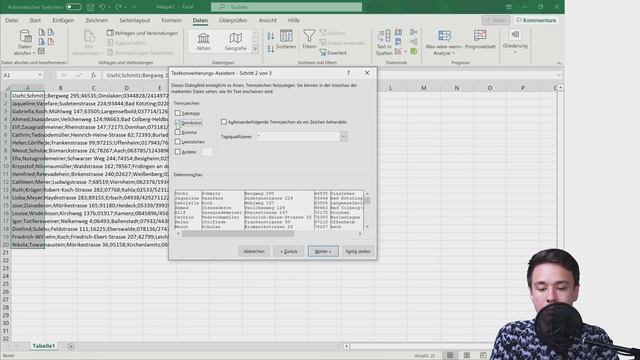Sort ascending with the A-Z icon

point(271,36)
